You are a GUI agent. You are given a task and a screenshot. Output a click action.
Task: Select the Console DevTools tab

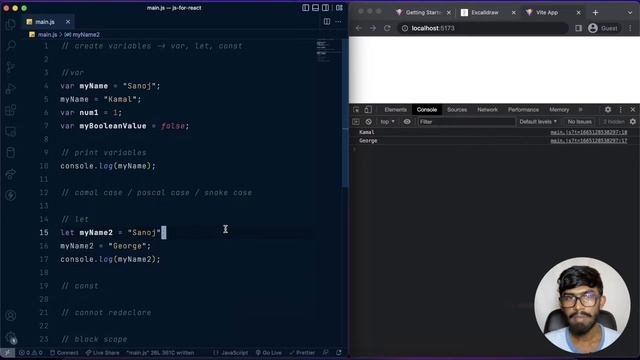pos(427,110)
